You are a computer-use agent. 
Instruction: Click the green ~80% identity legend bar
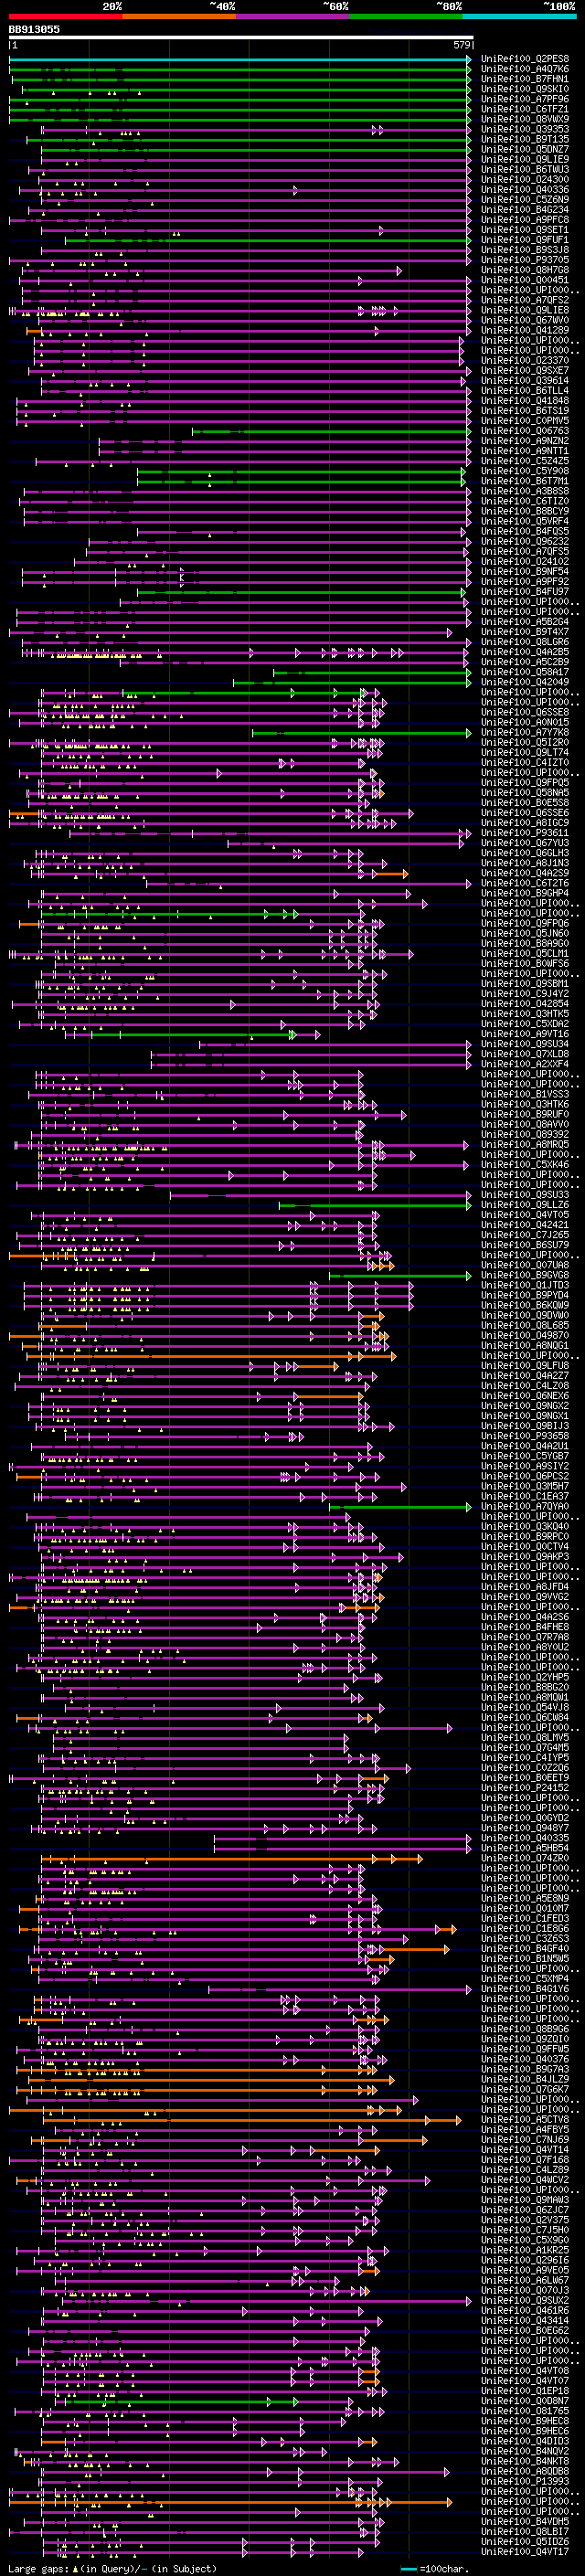tap(406, 15)
